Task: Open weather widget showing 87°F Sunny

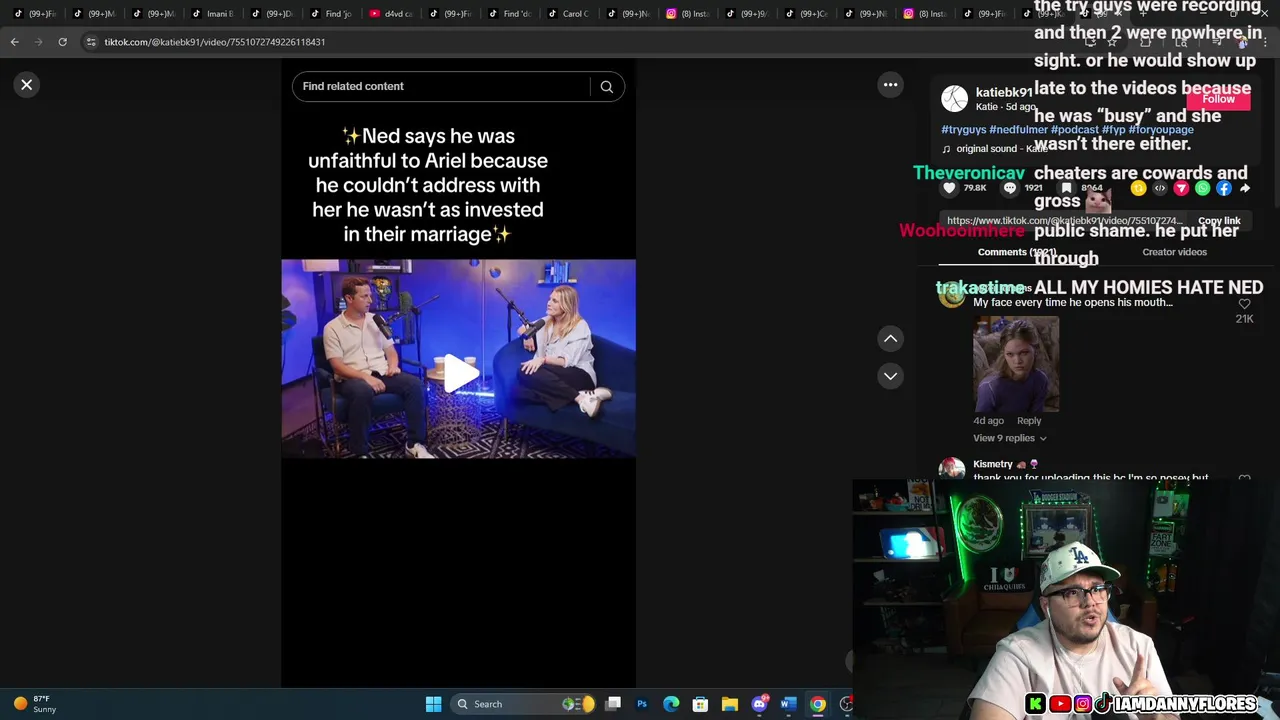Action: (33, 704)
